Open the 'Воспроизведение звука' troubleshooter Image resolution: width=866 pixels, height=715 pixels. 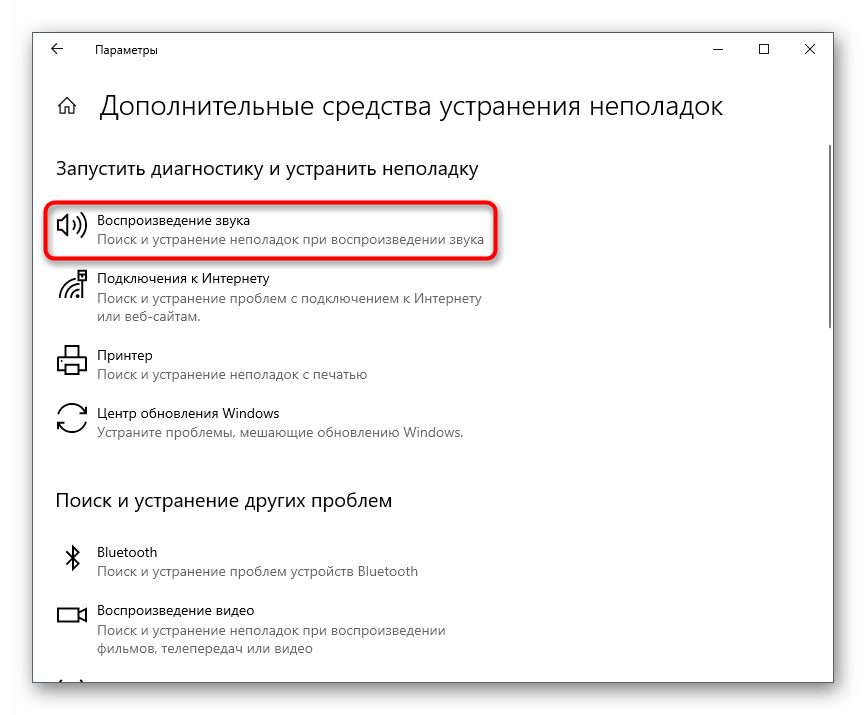pyautogui.click(x=173, y=220)
